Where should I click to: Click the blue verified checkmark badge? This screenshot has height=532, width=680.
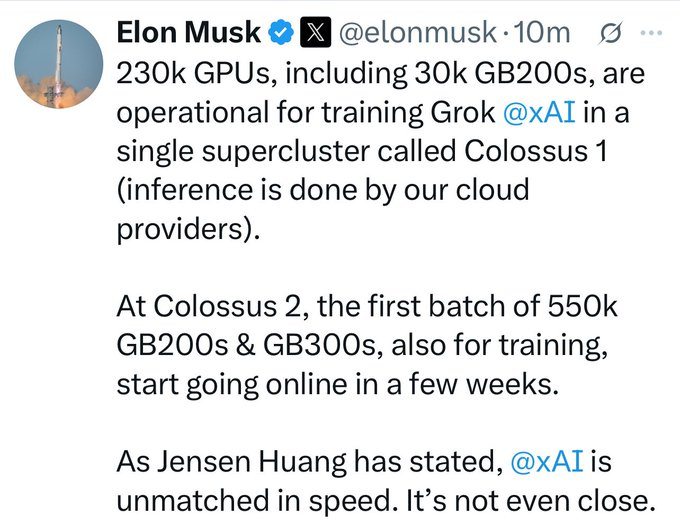(281, 33)
